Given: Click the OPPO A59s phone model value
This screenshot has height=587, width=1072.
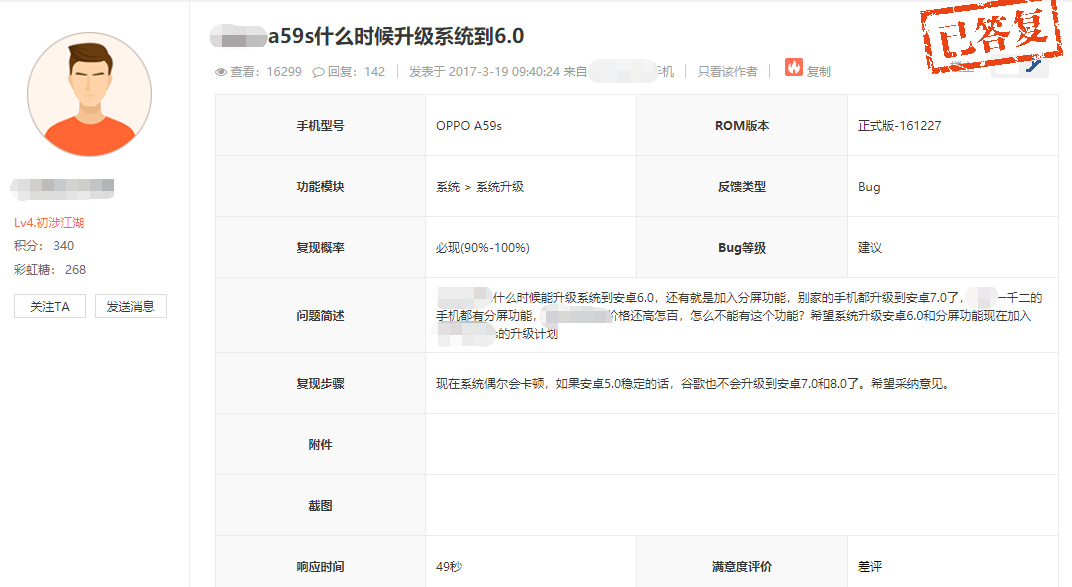Looking at the screenshot, I should 469,126.
